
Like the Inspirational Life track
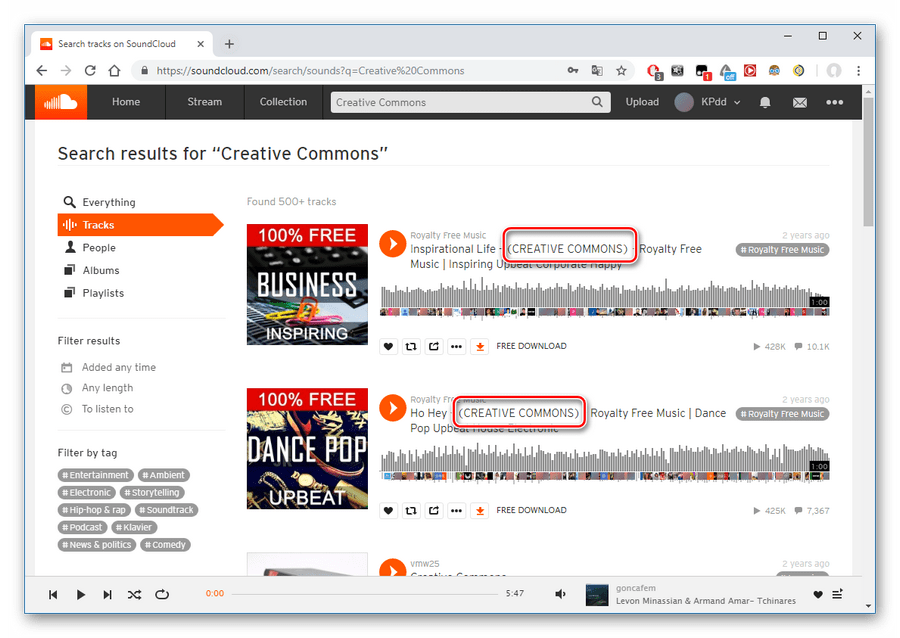pos(388,346)
